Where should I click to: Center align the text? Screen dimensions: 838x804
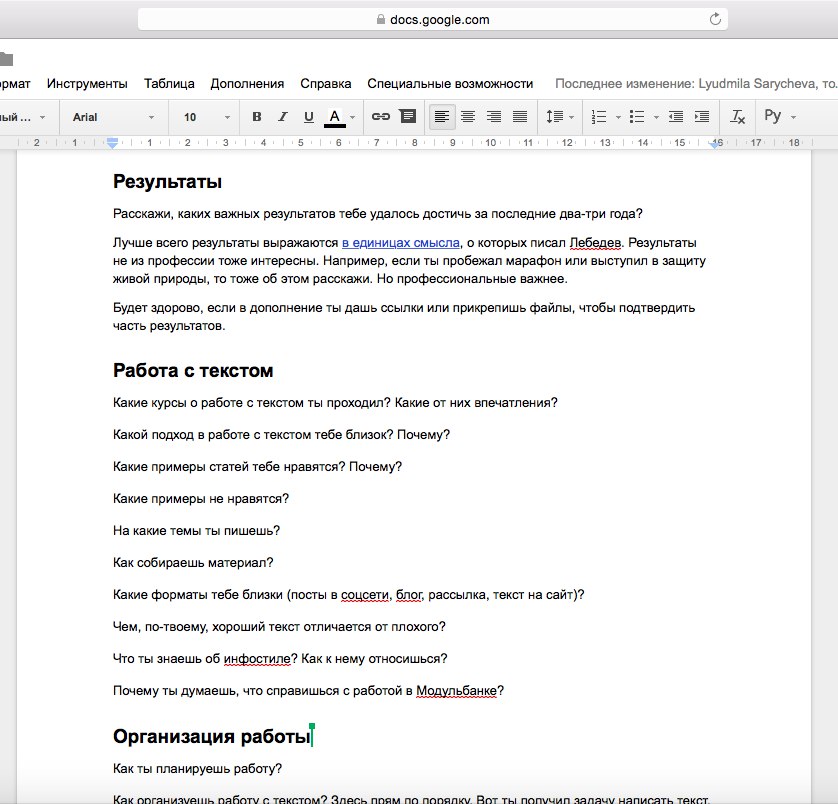click(x=468, y=117)
